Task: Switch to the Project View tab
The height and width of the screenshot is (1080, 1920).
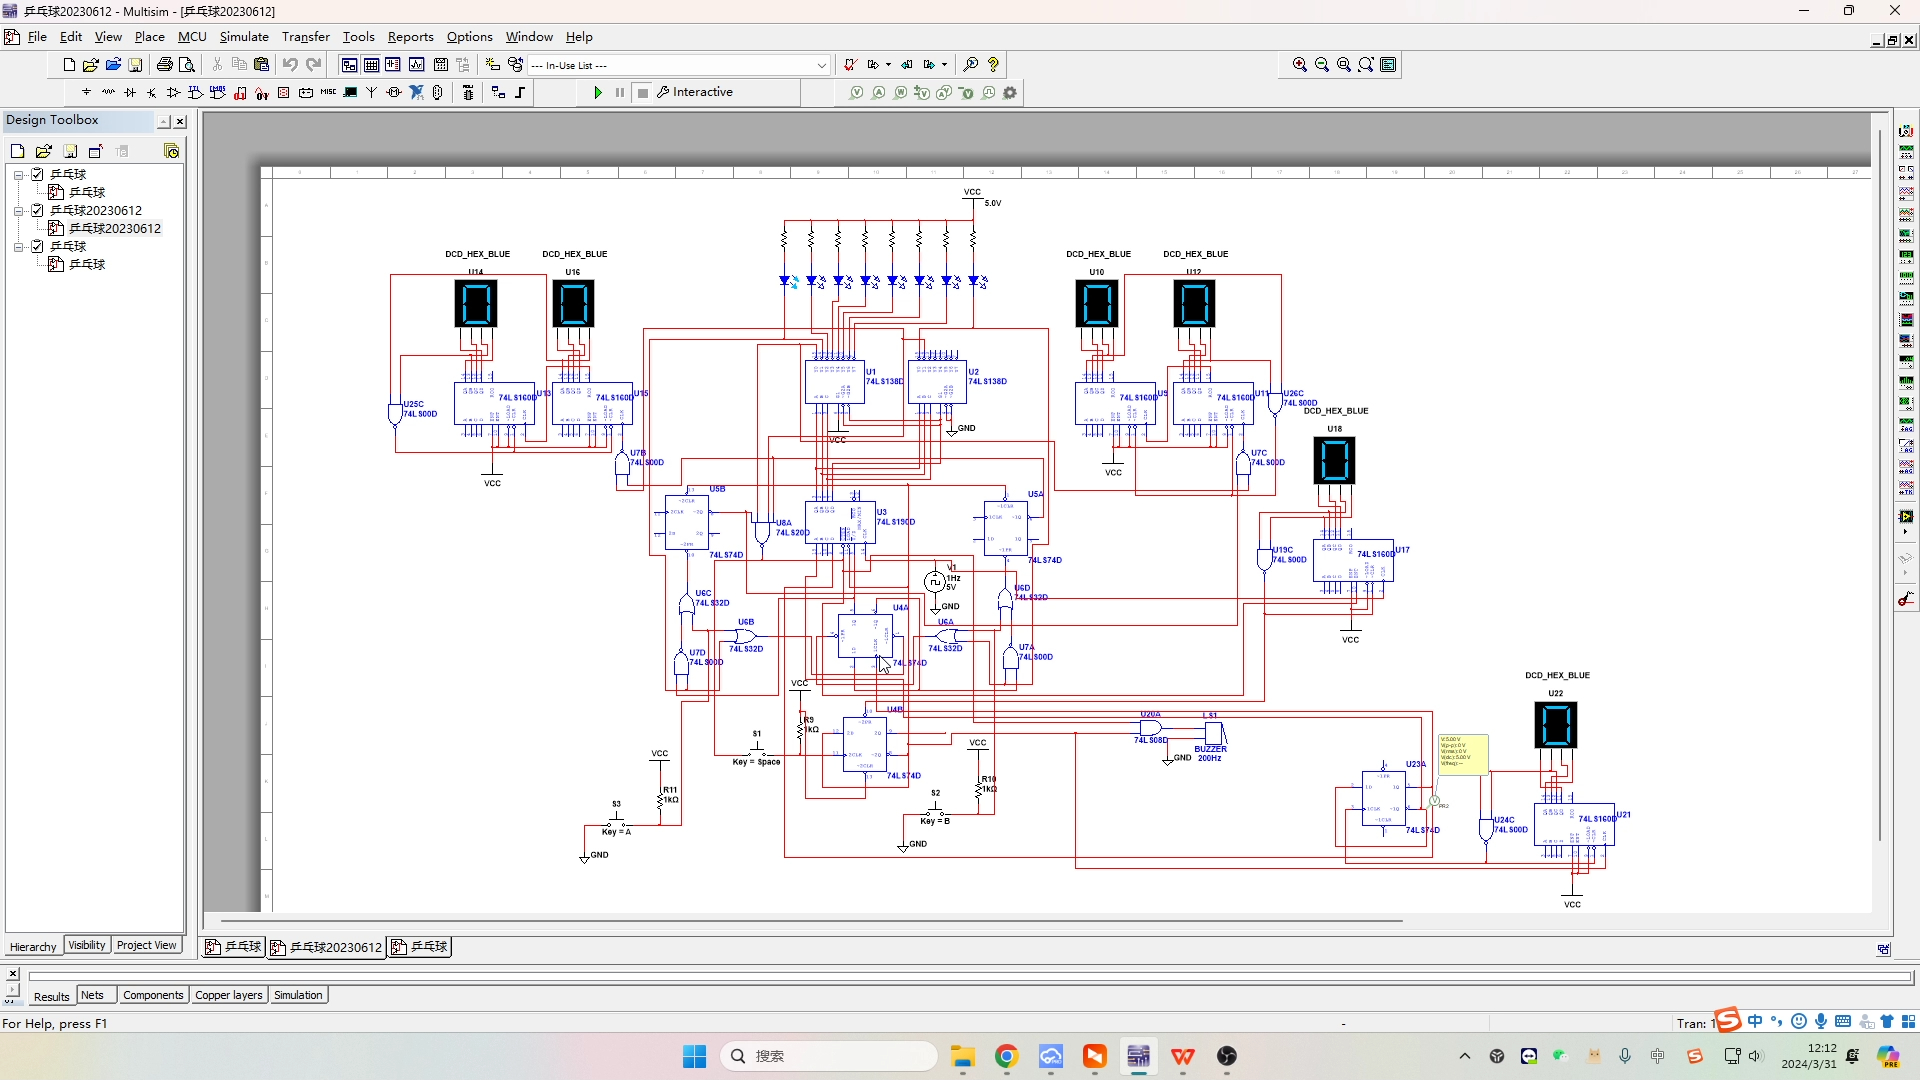Action: pos(146,945)
